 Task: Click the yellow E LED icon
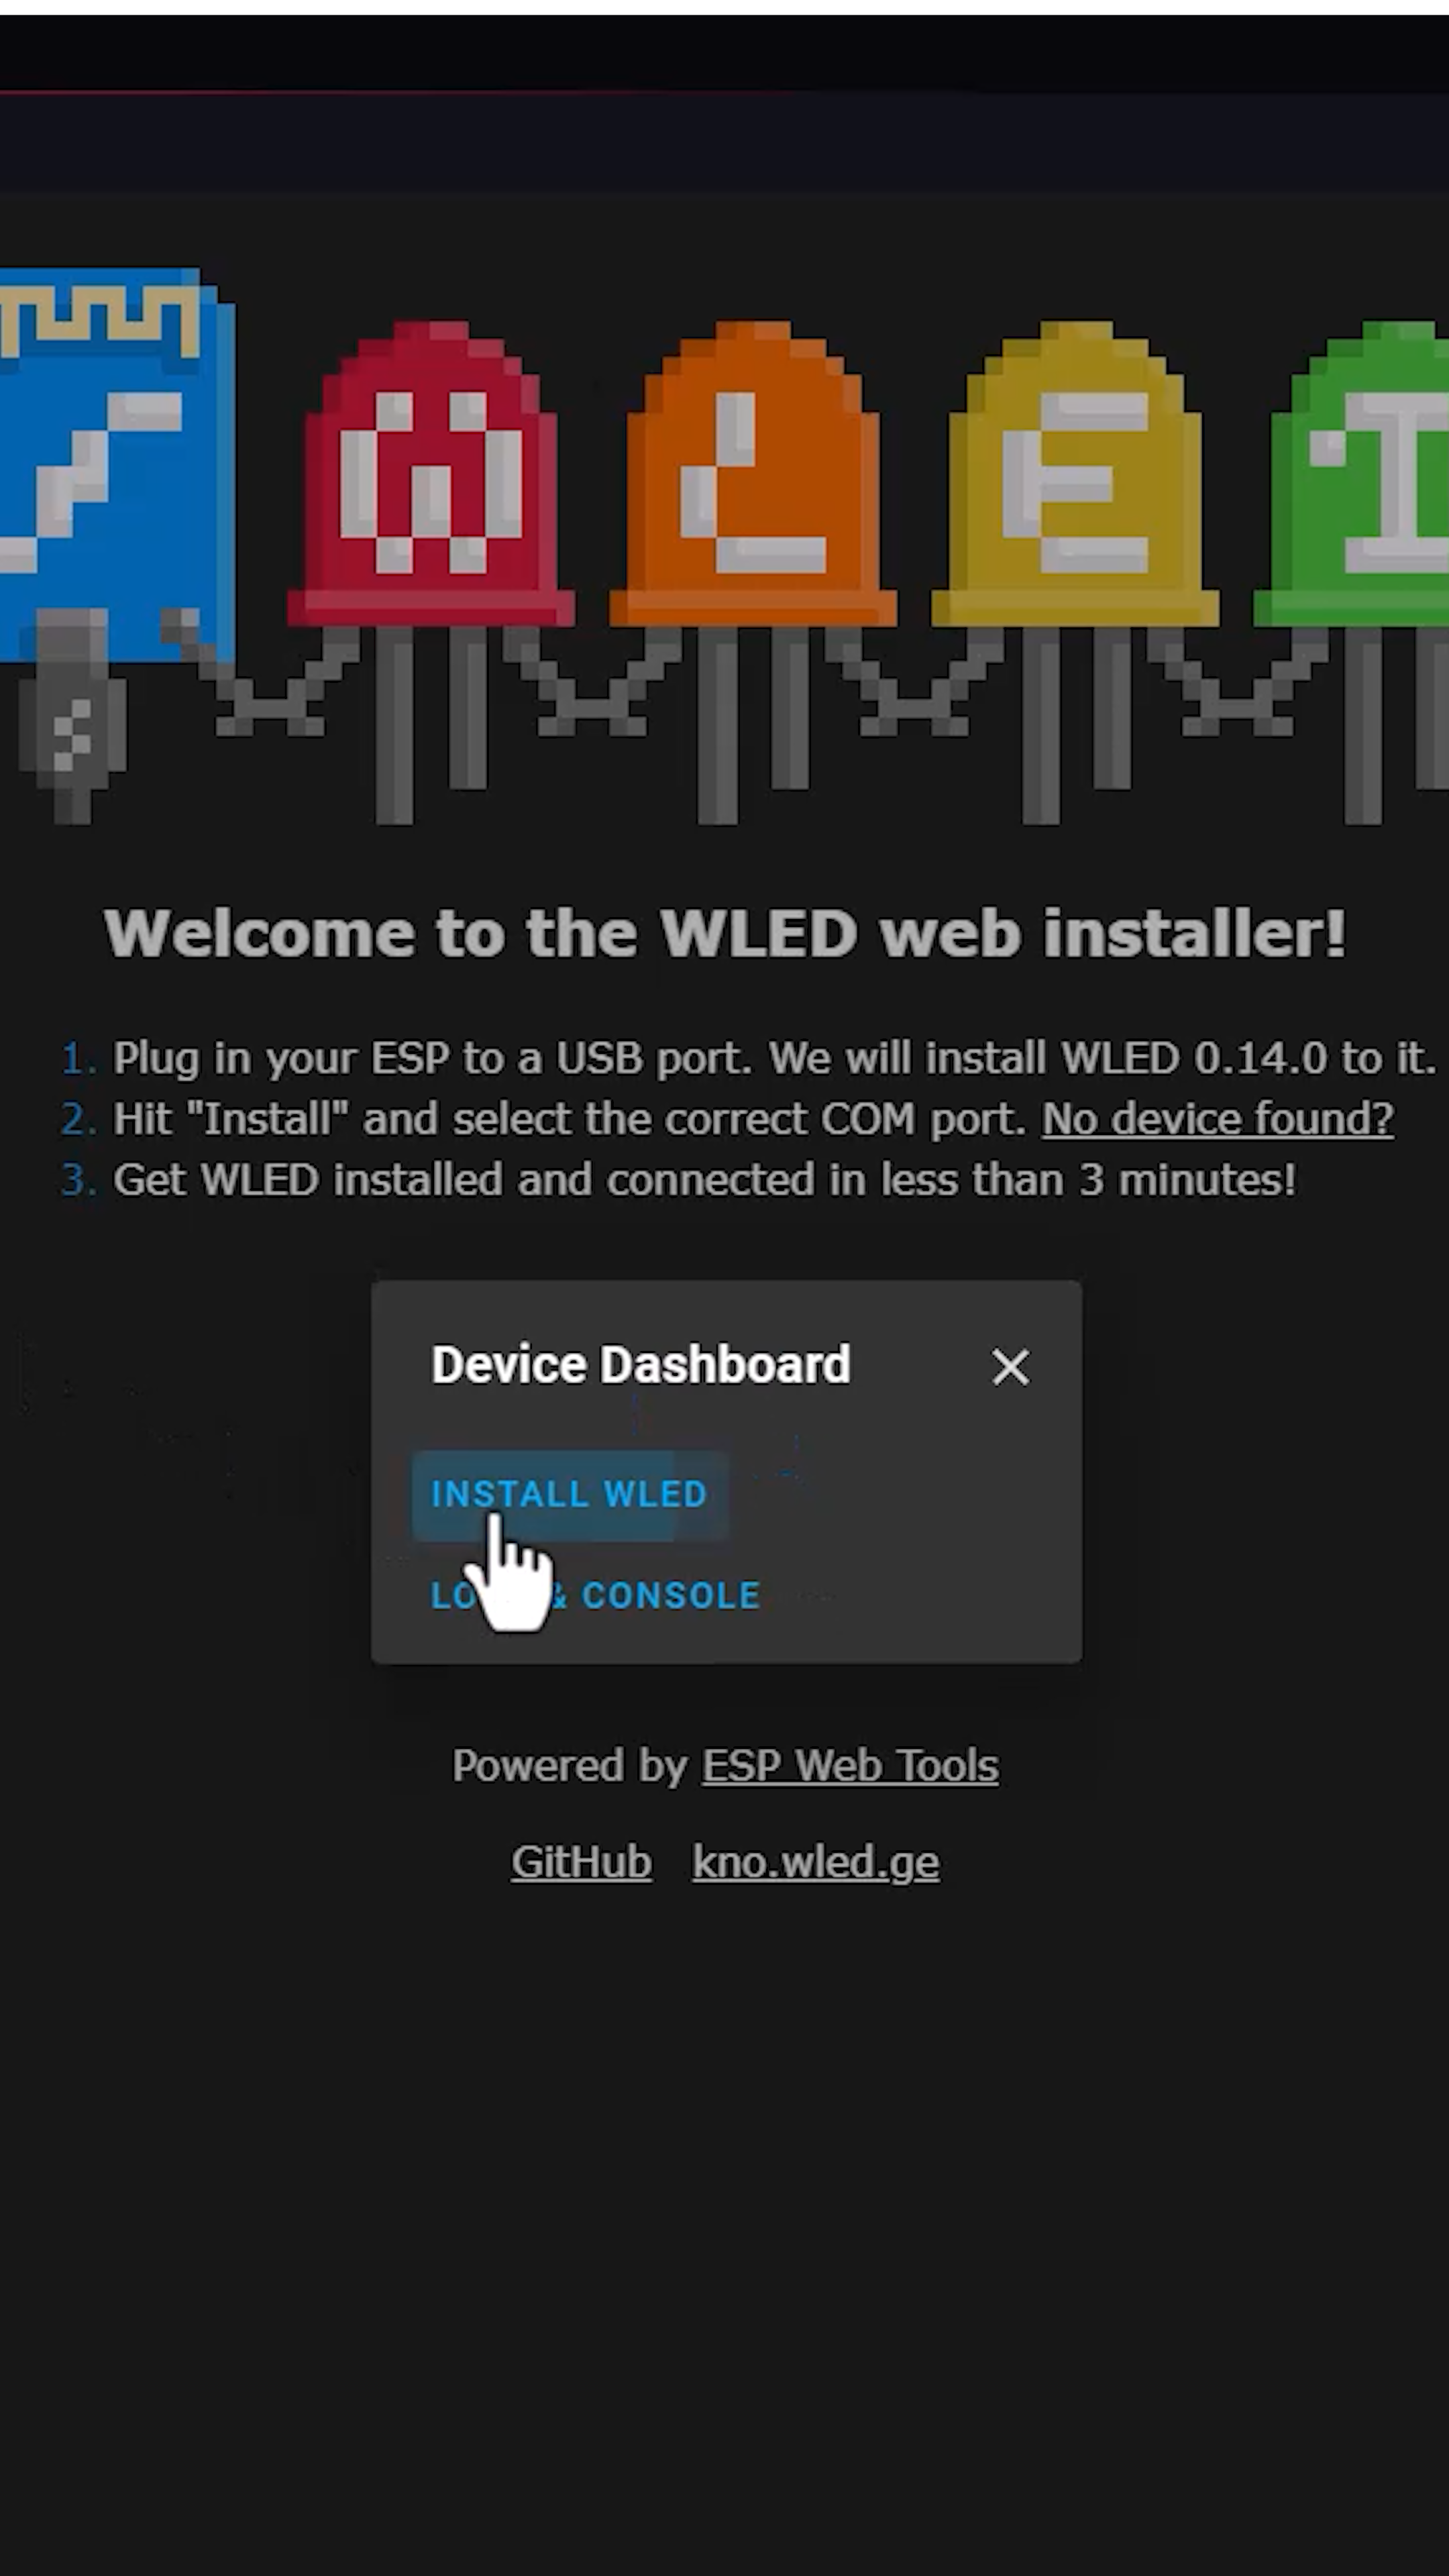click(x=1075, y=475)
